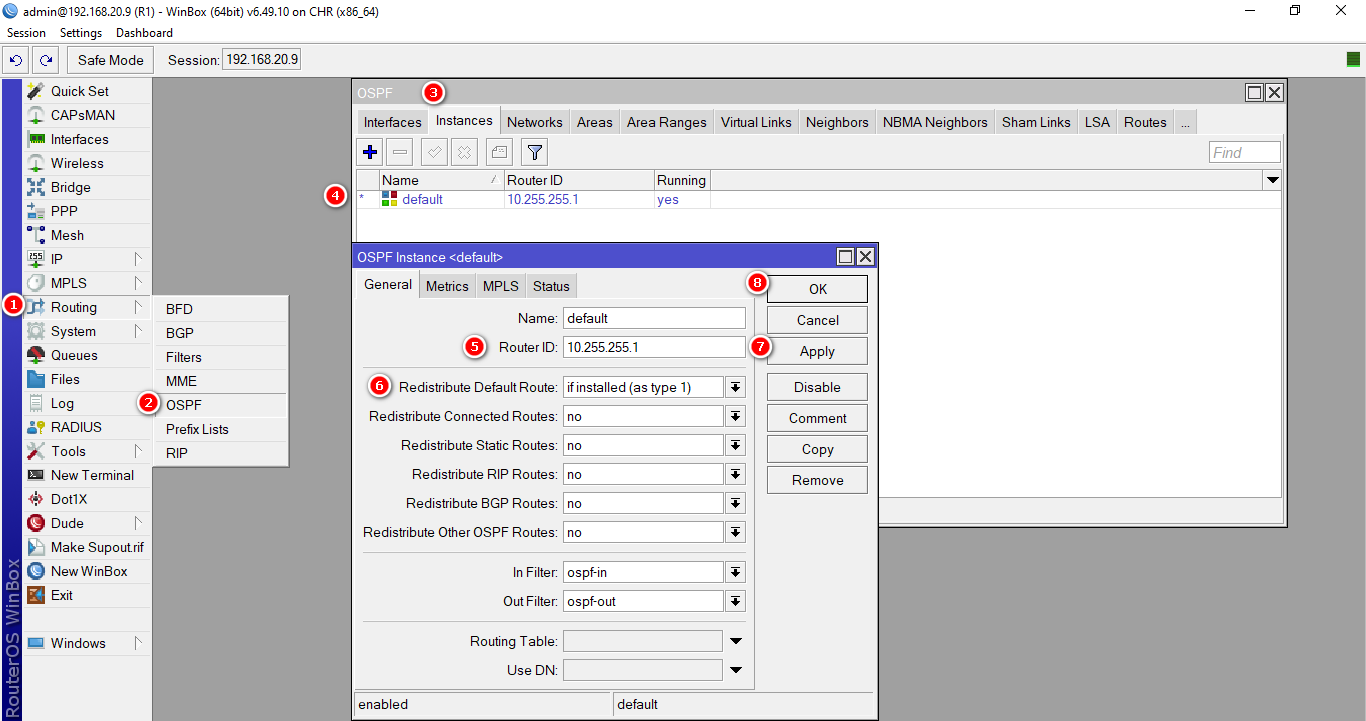Open Dot1X in the sidebar

point(87,499)
